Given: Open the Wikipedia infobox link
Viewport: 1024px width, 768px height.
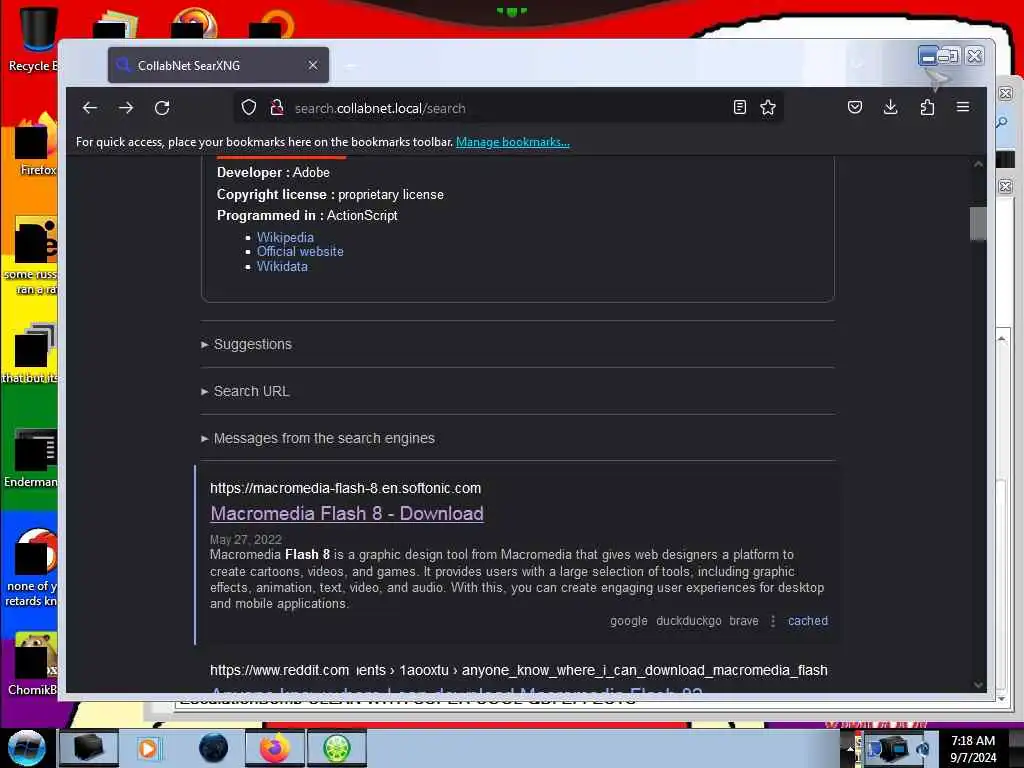Looking at the screenshot, I should pyautogui.click(x=285, y=237).
